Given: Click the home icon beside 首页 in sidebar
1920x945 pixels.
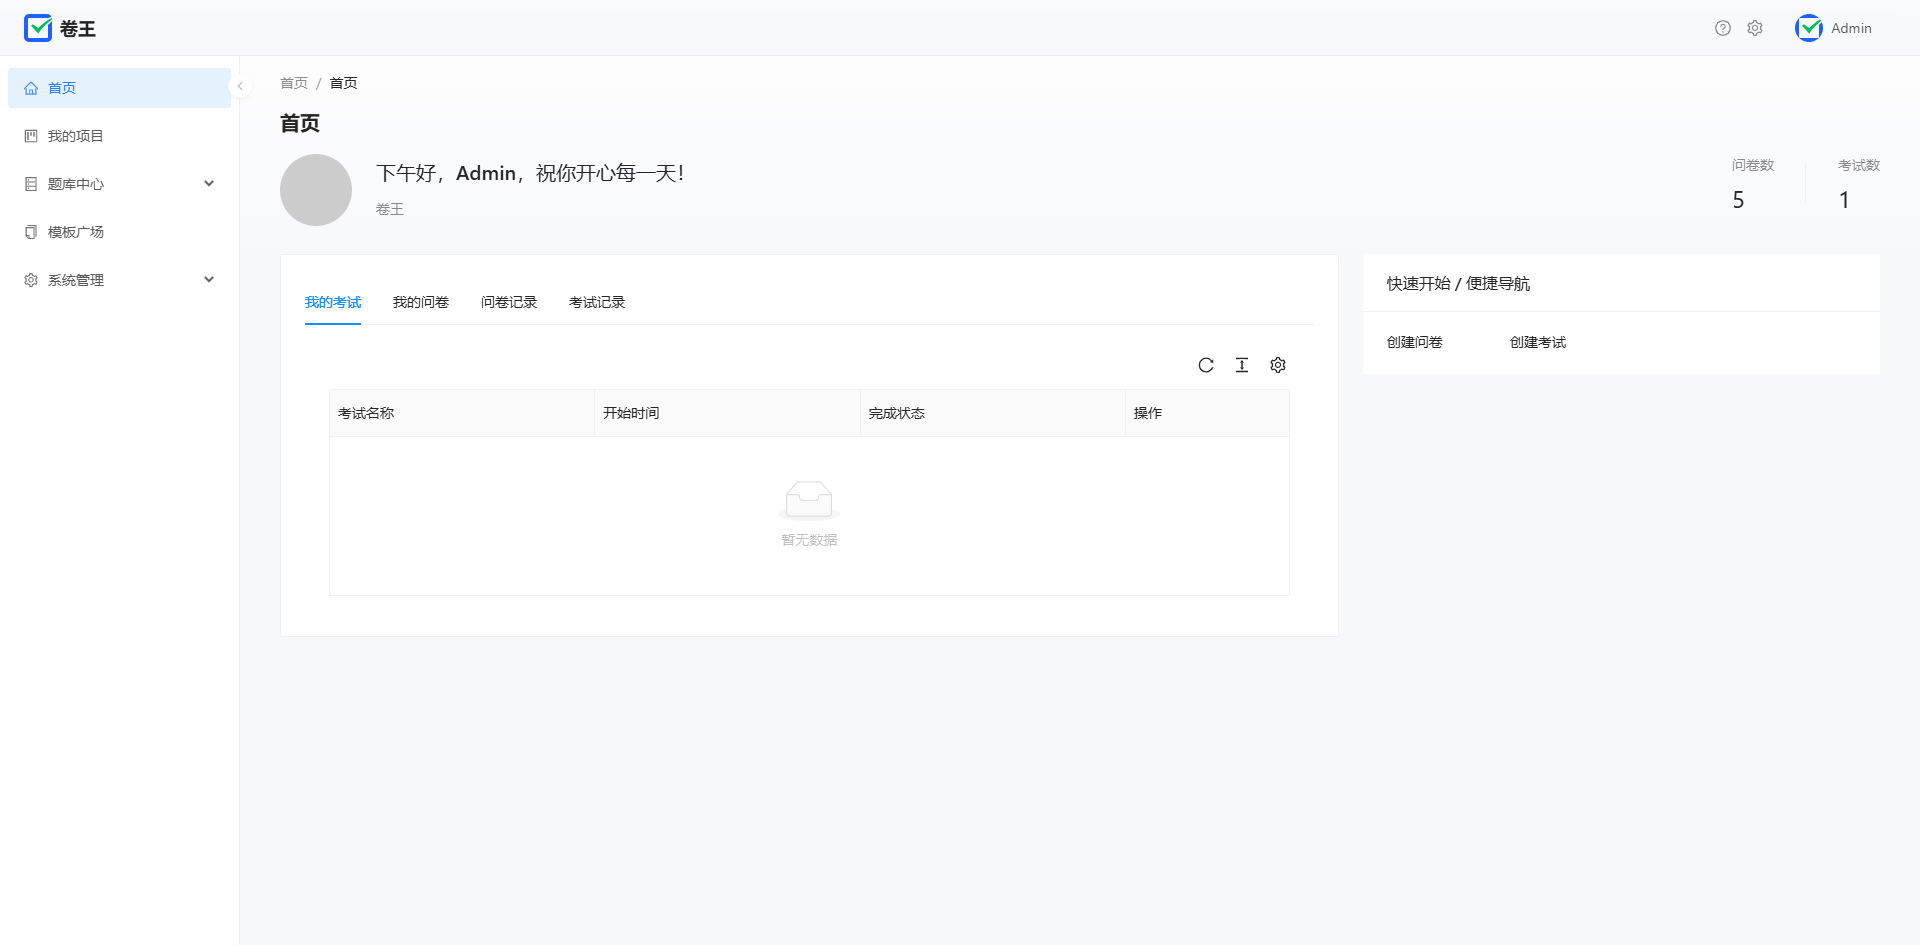Looking at the screenshot, I should (31, 88).
